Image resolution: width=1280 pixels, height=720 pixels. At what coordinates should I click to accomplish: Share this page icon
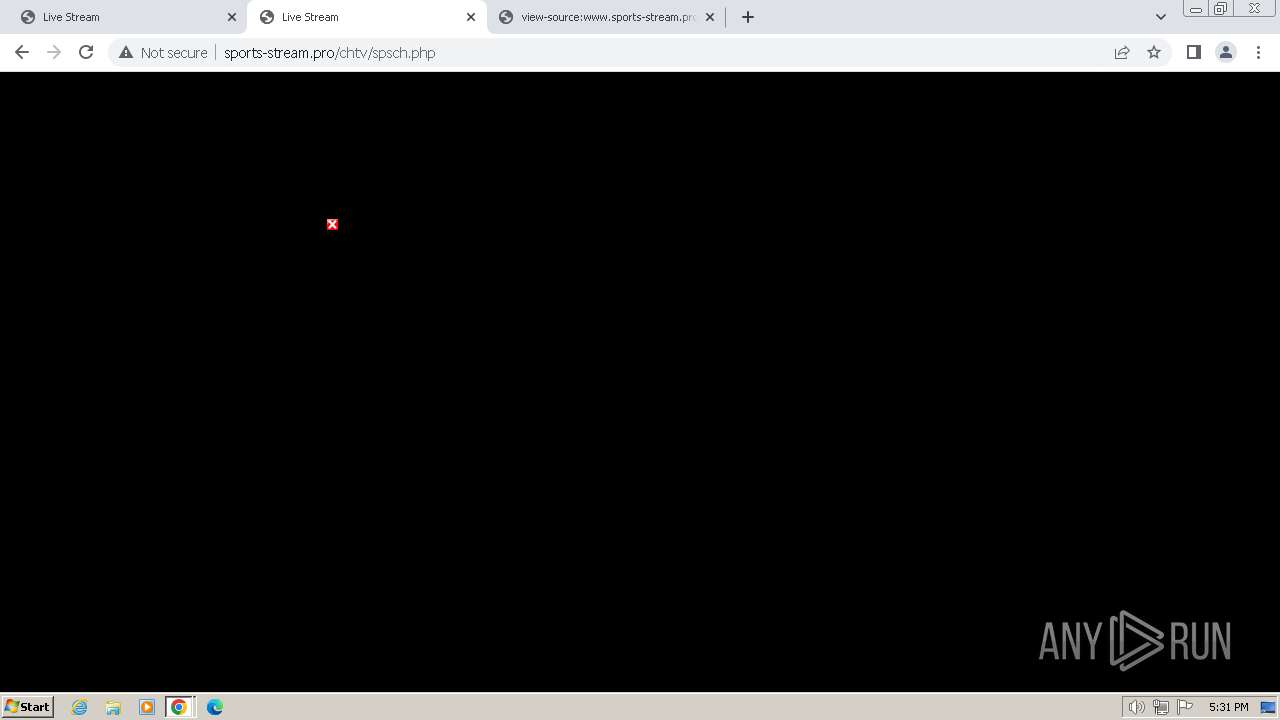(1122, 52)
